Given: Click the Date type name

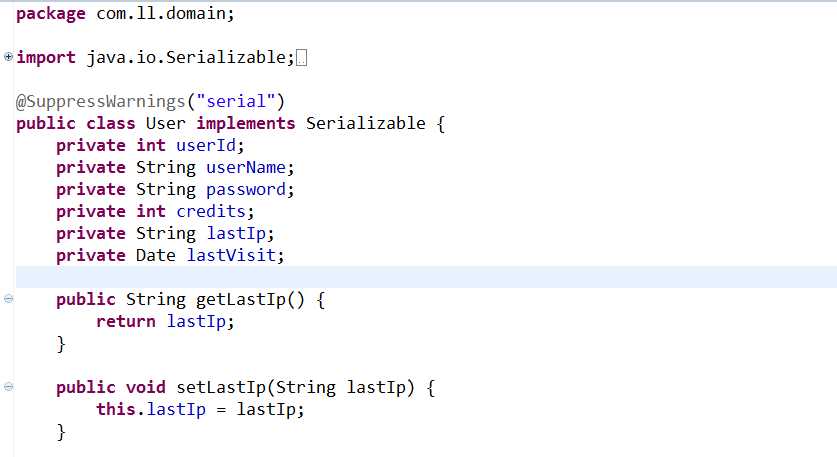Looking at the screenshot, I should tap(156, 256).
